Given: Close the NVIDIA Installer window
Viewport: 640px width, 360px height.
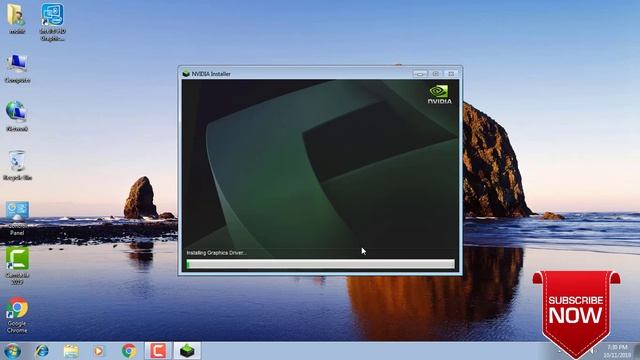Looking at the screenshot, I should (x=451, y=73).
